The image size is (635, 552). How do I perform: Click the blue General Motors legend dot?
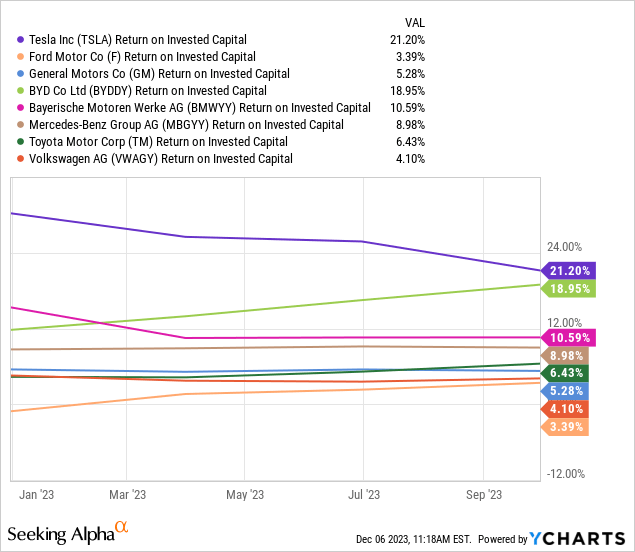click(20, 74)
